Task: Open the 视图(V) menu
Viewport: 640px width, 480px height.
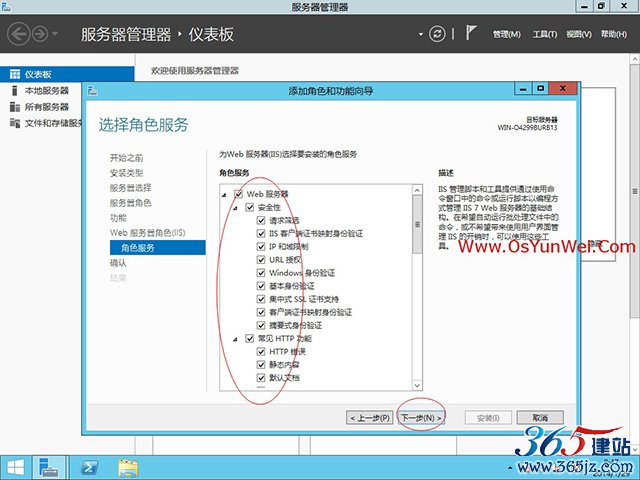Action: pyautogui.click(x=579, y=34)
